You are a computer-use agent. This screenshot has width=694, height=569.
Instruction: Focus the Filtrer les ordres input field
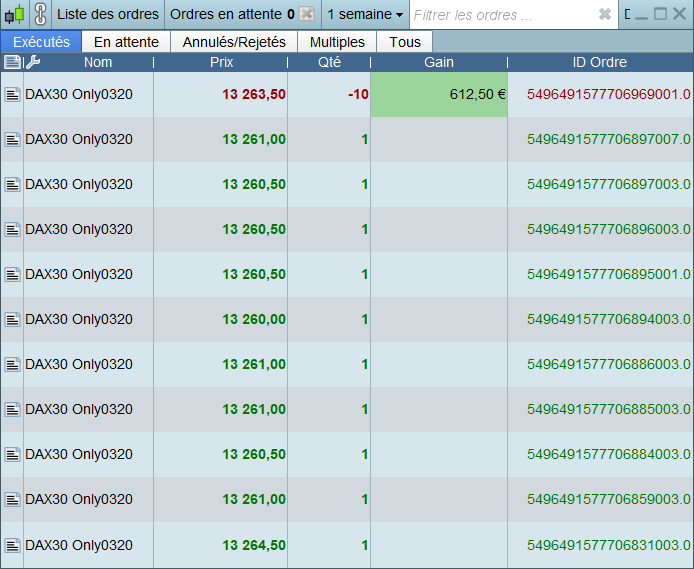click(x=505, y=15)
